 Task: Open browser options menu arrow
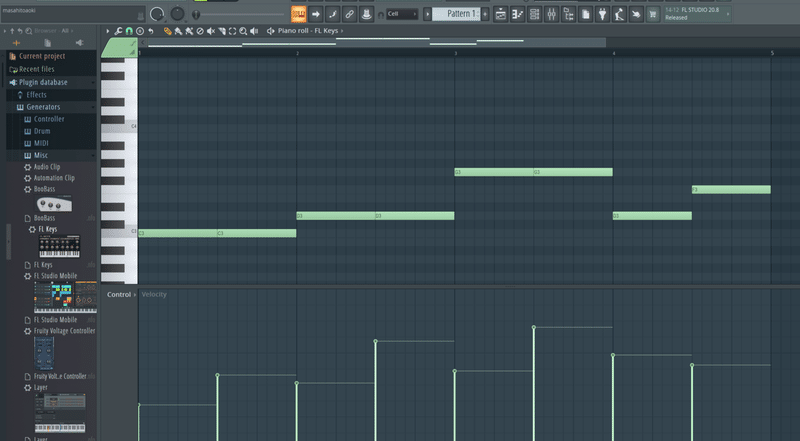5,31
